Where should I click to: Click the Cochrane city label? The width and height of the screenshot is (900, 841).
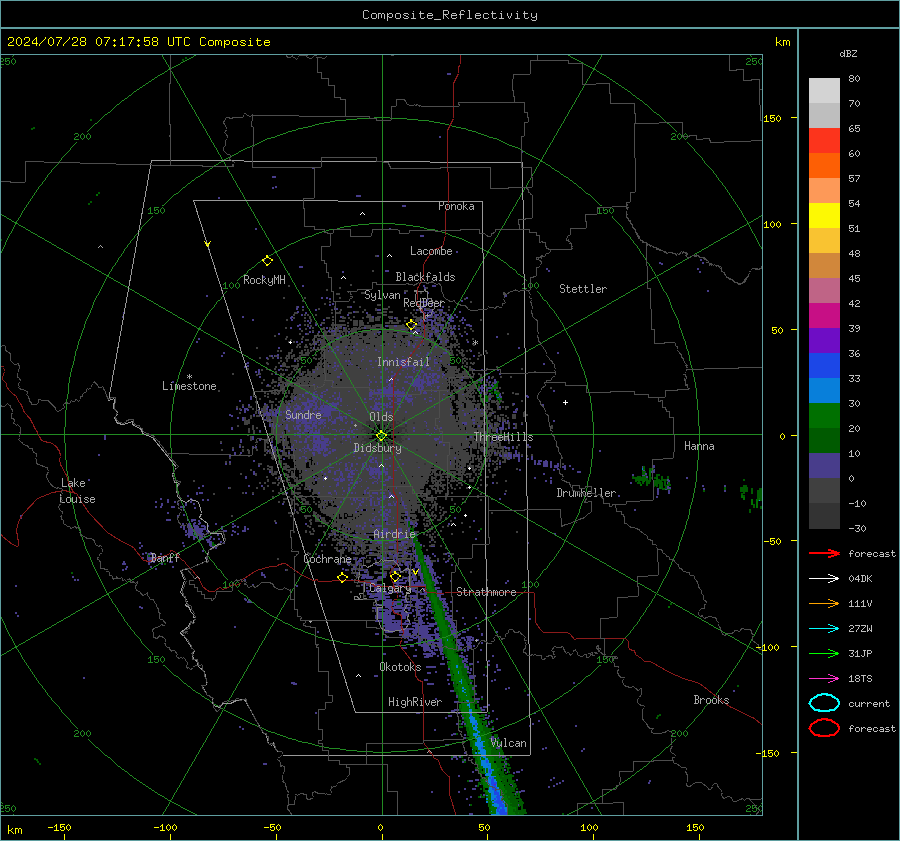point(327,559)
